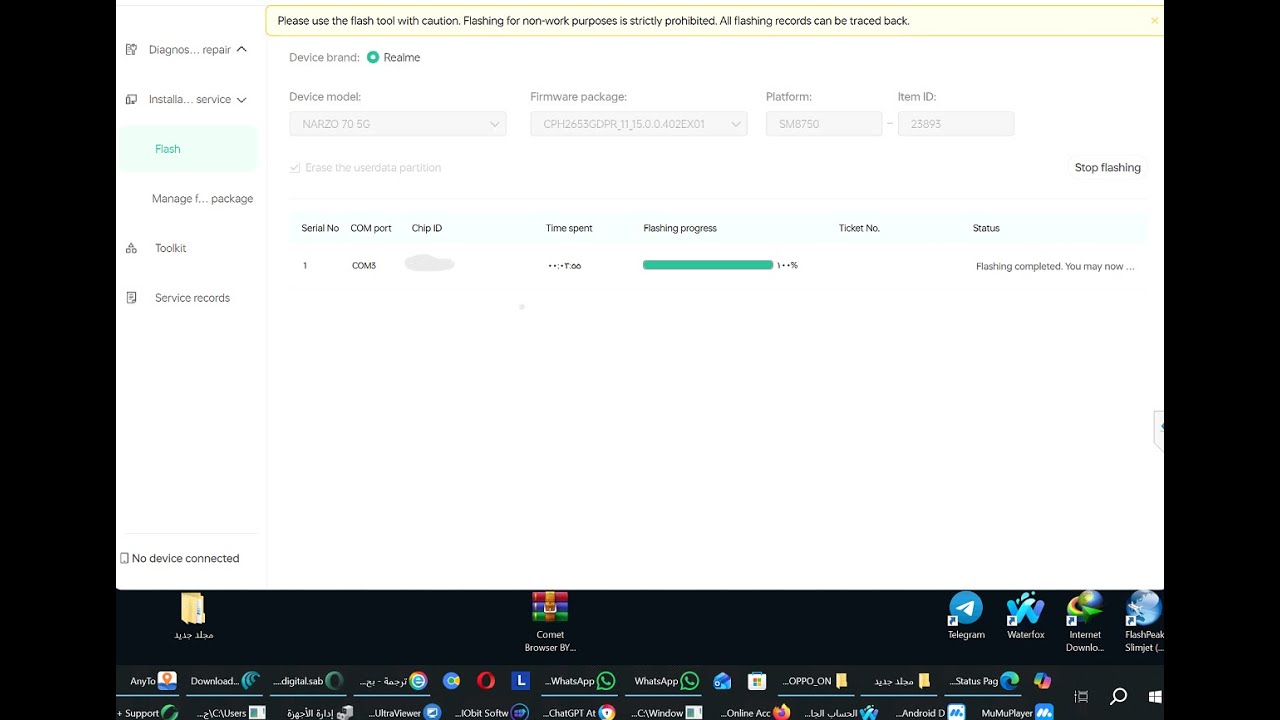Switch to Online Acc Firefox window in taskbar
1280x720 pixels.
[x=755, y=713]
